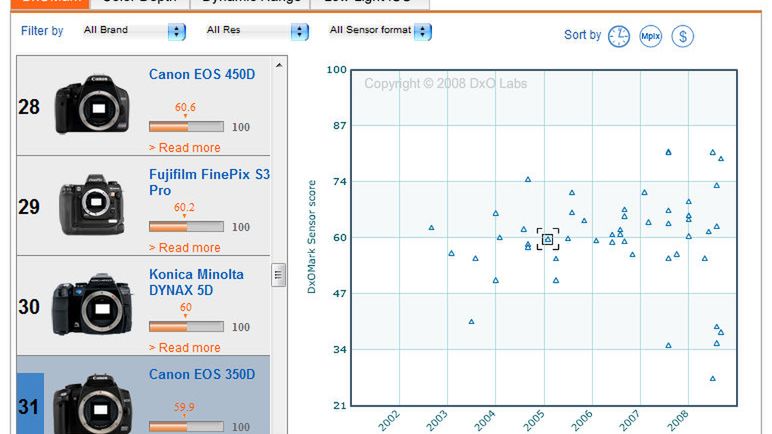The image size is (772, 434).
Task: Click the Filter by label
Action: coord(42,31)
